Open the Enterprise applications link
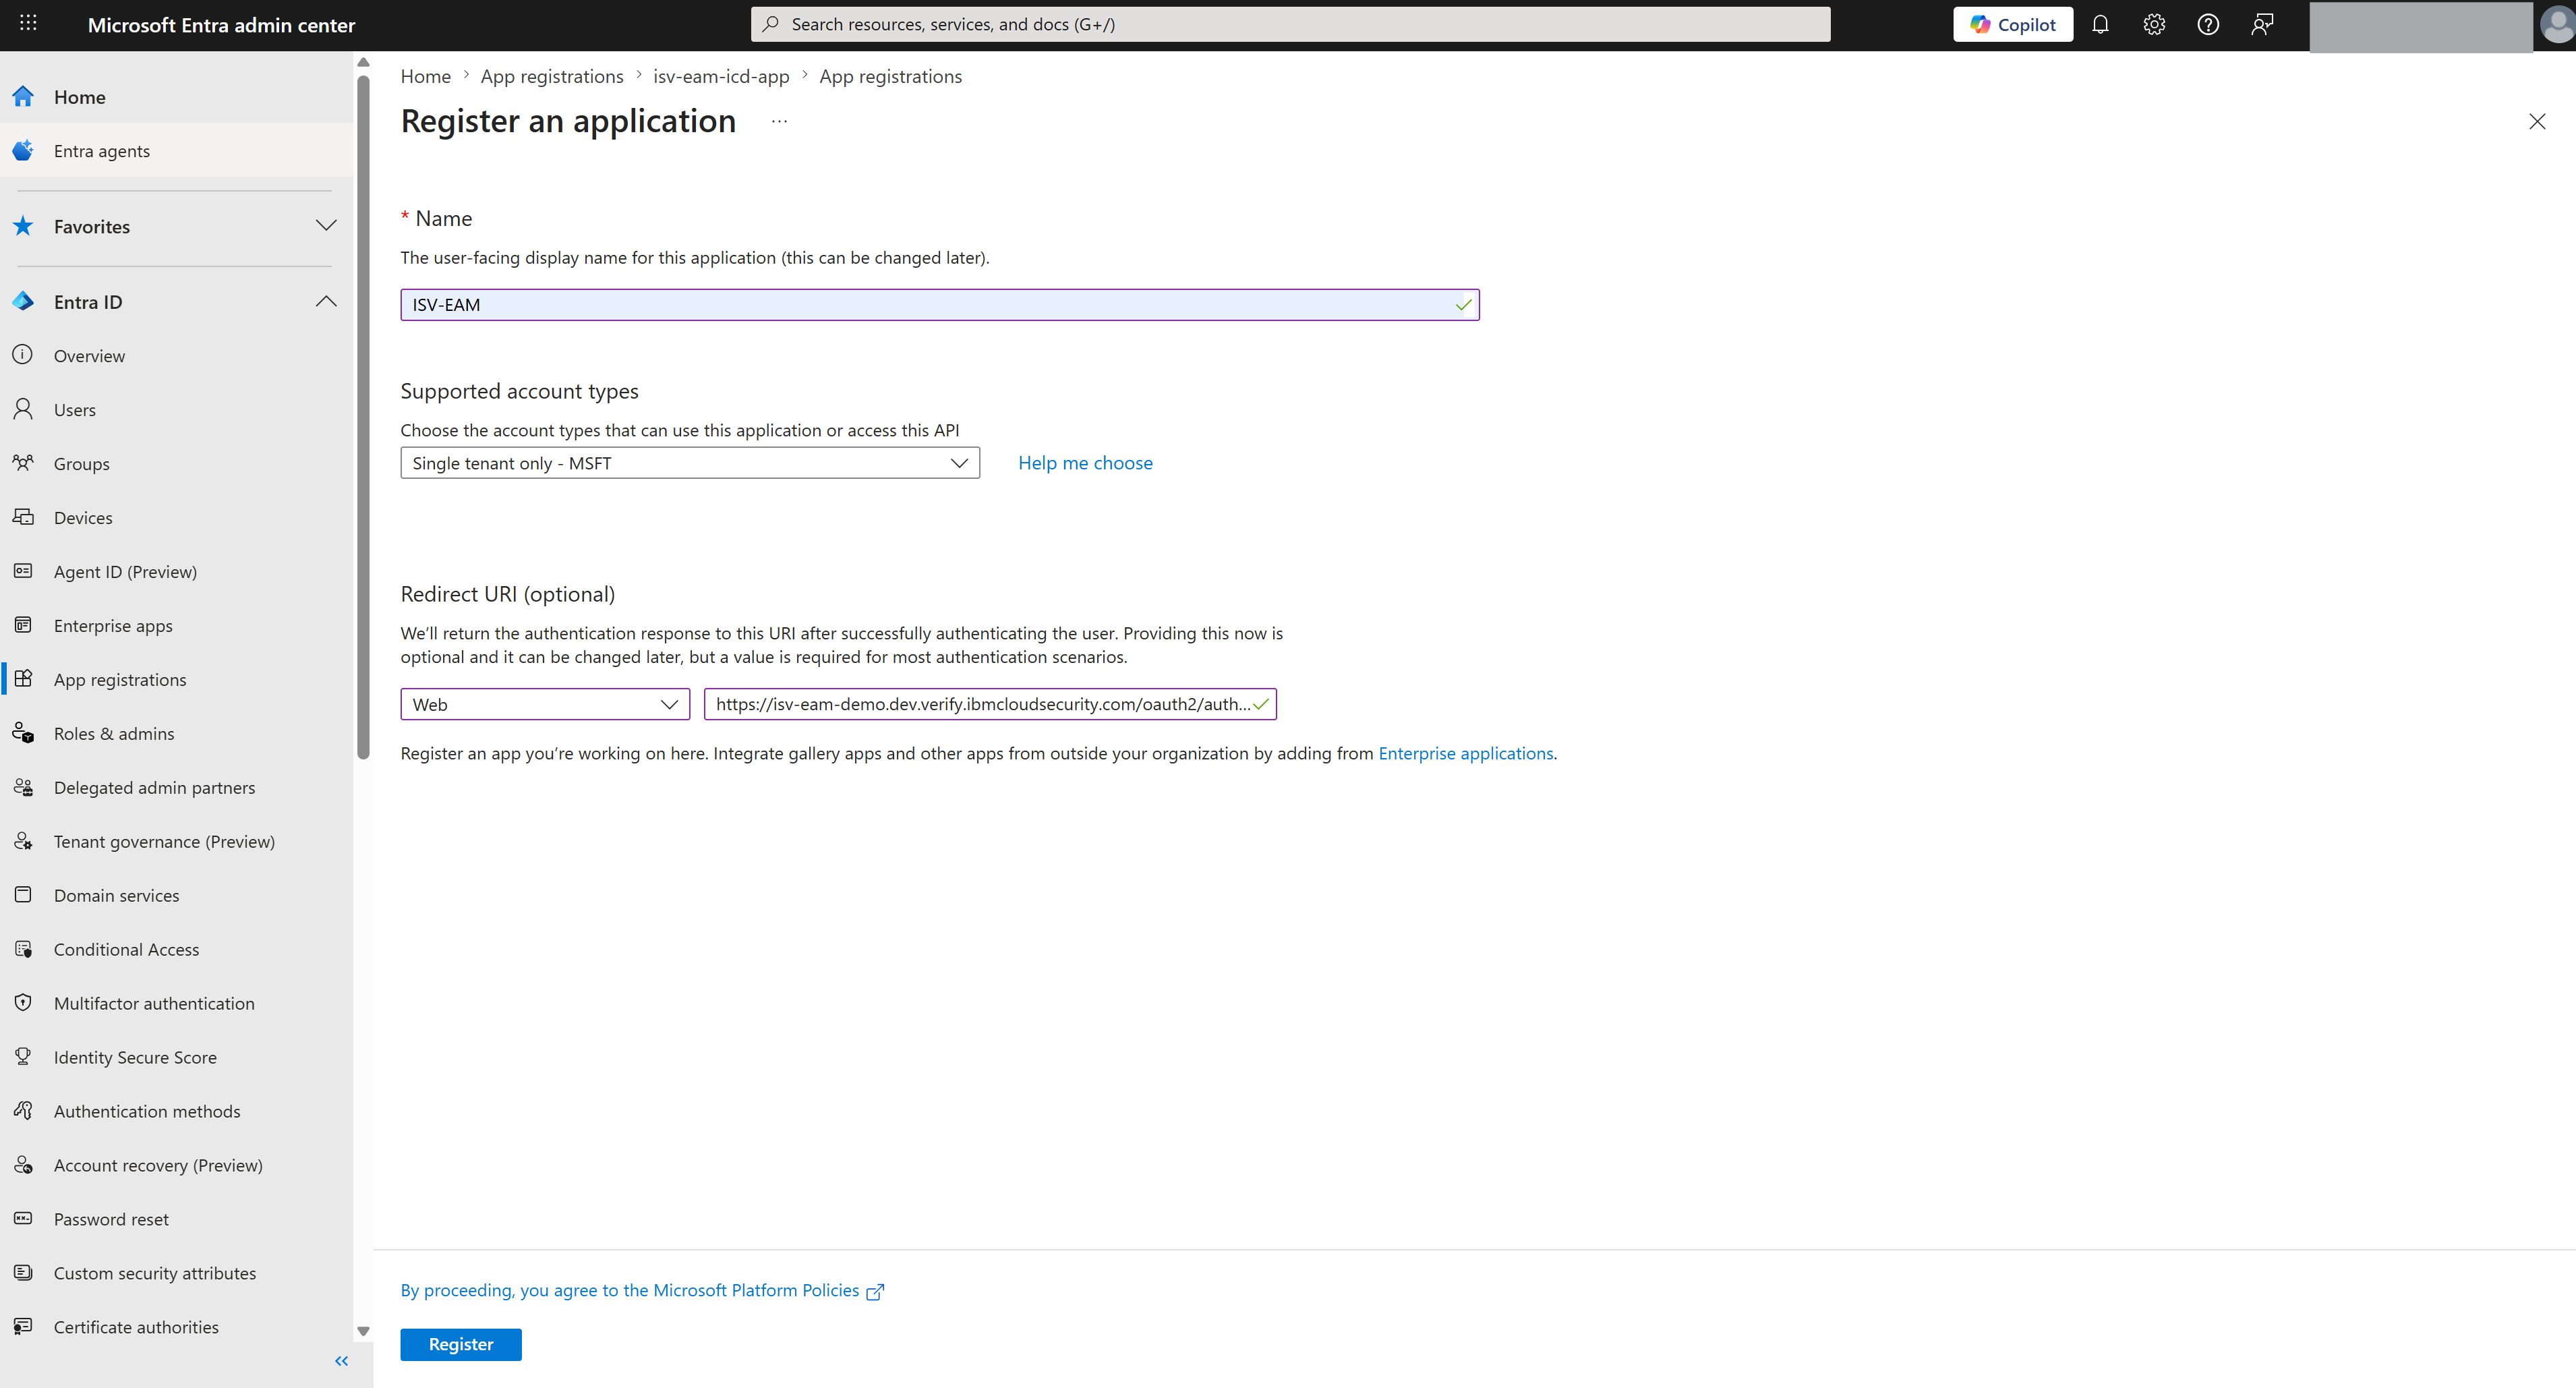Image resolution: width=2576 pixels, height=1388 pixels. (x=1466, y=753)
